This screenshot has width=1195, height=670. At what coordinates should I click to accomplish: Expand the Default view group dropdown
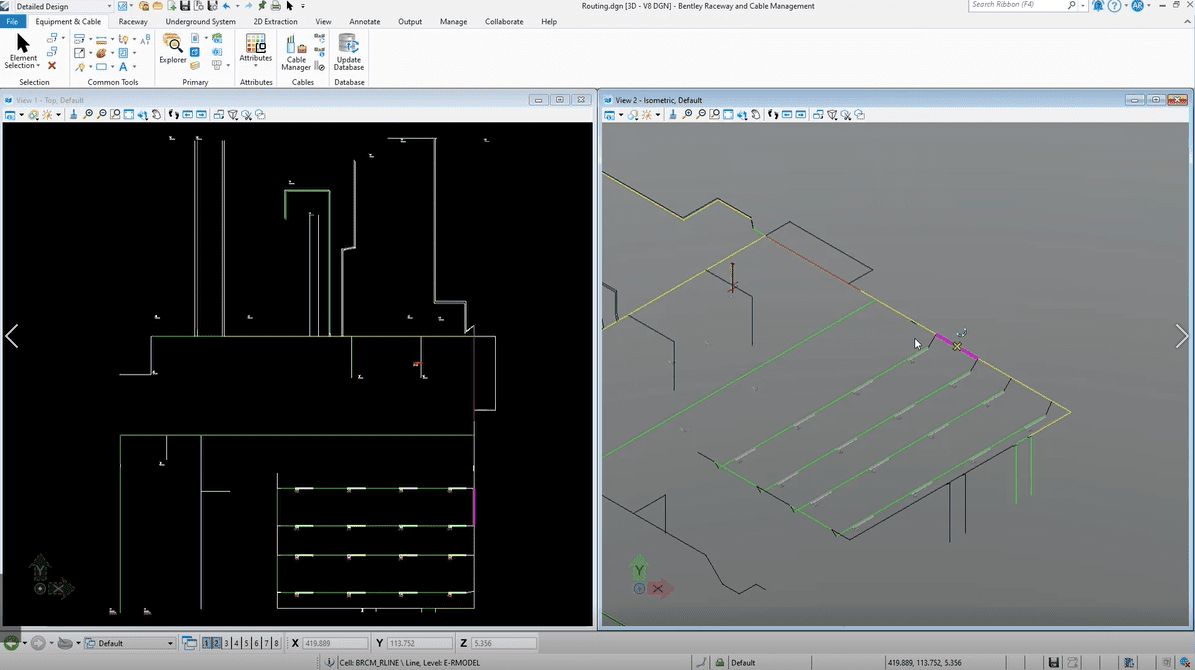point(170,643)
